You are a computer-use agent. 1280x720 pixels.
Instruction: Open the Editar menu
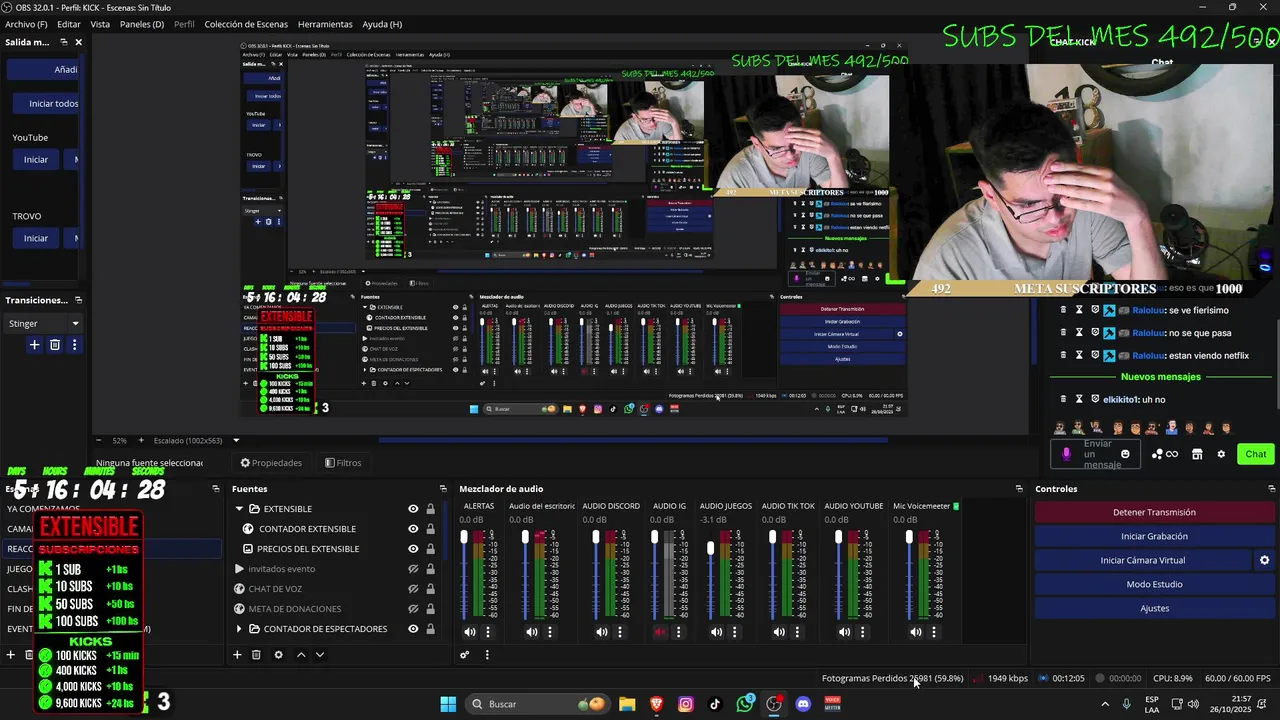[69, 24]
